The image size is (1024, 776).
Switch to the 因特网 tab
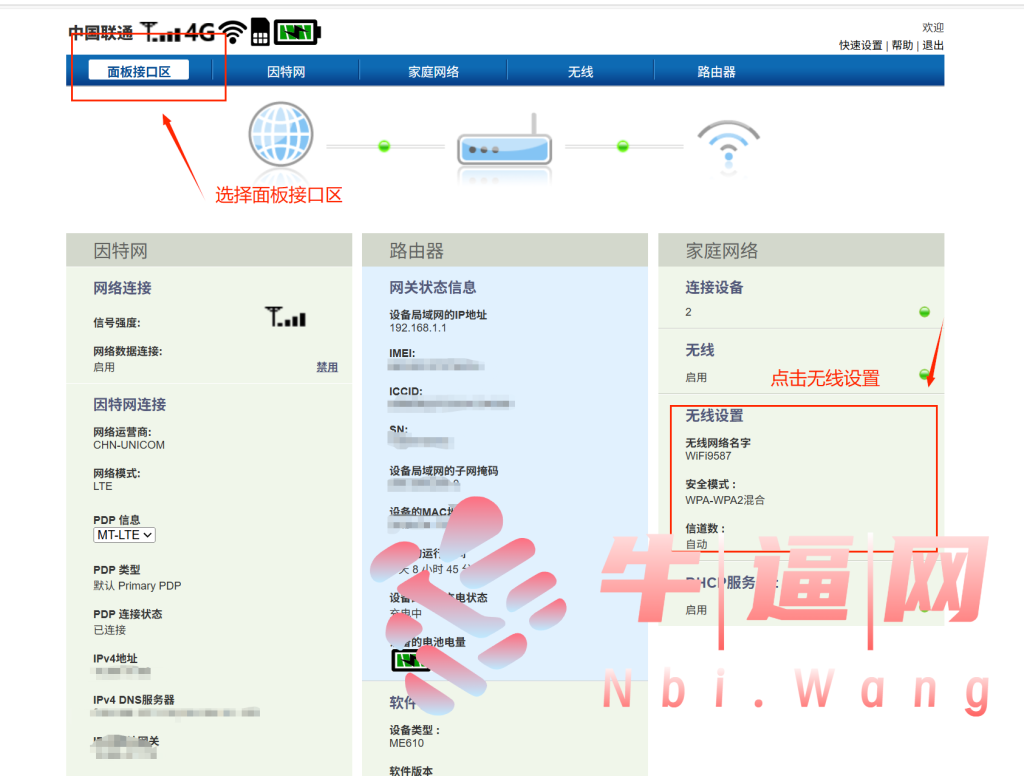point(286,72)
